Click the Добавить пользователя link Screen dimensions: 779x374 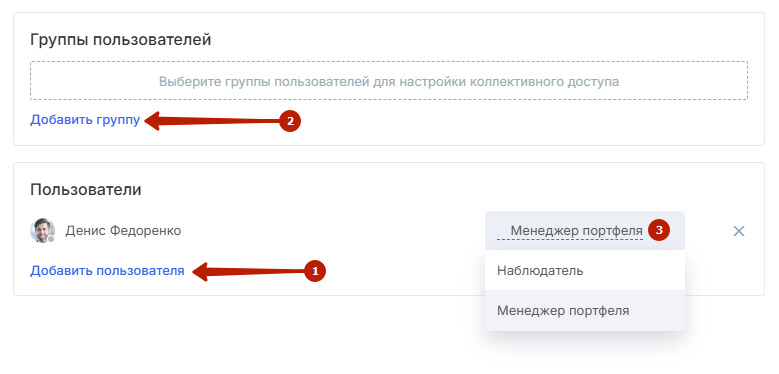click(x=107, y=271)
